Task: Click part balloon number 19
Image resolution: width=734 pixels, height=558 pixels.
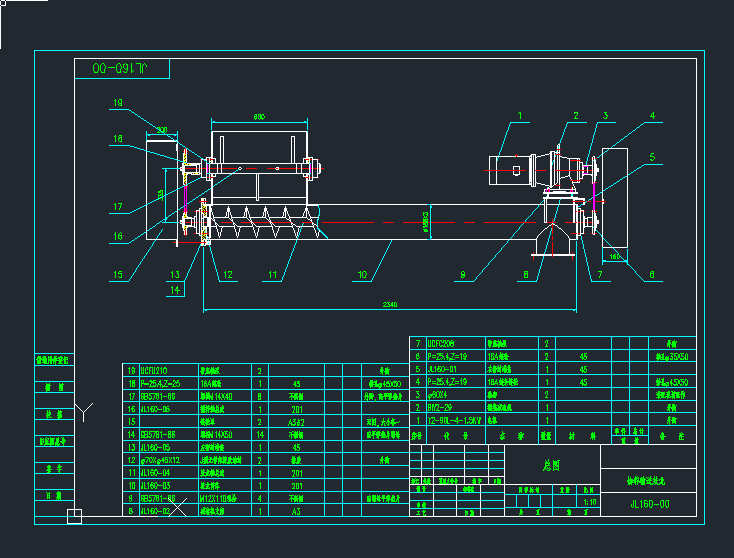Action: (x=117, y=103)
